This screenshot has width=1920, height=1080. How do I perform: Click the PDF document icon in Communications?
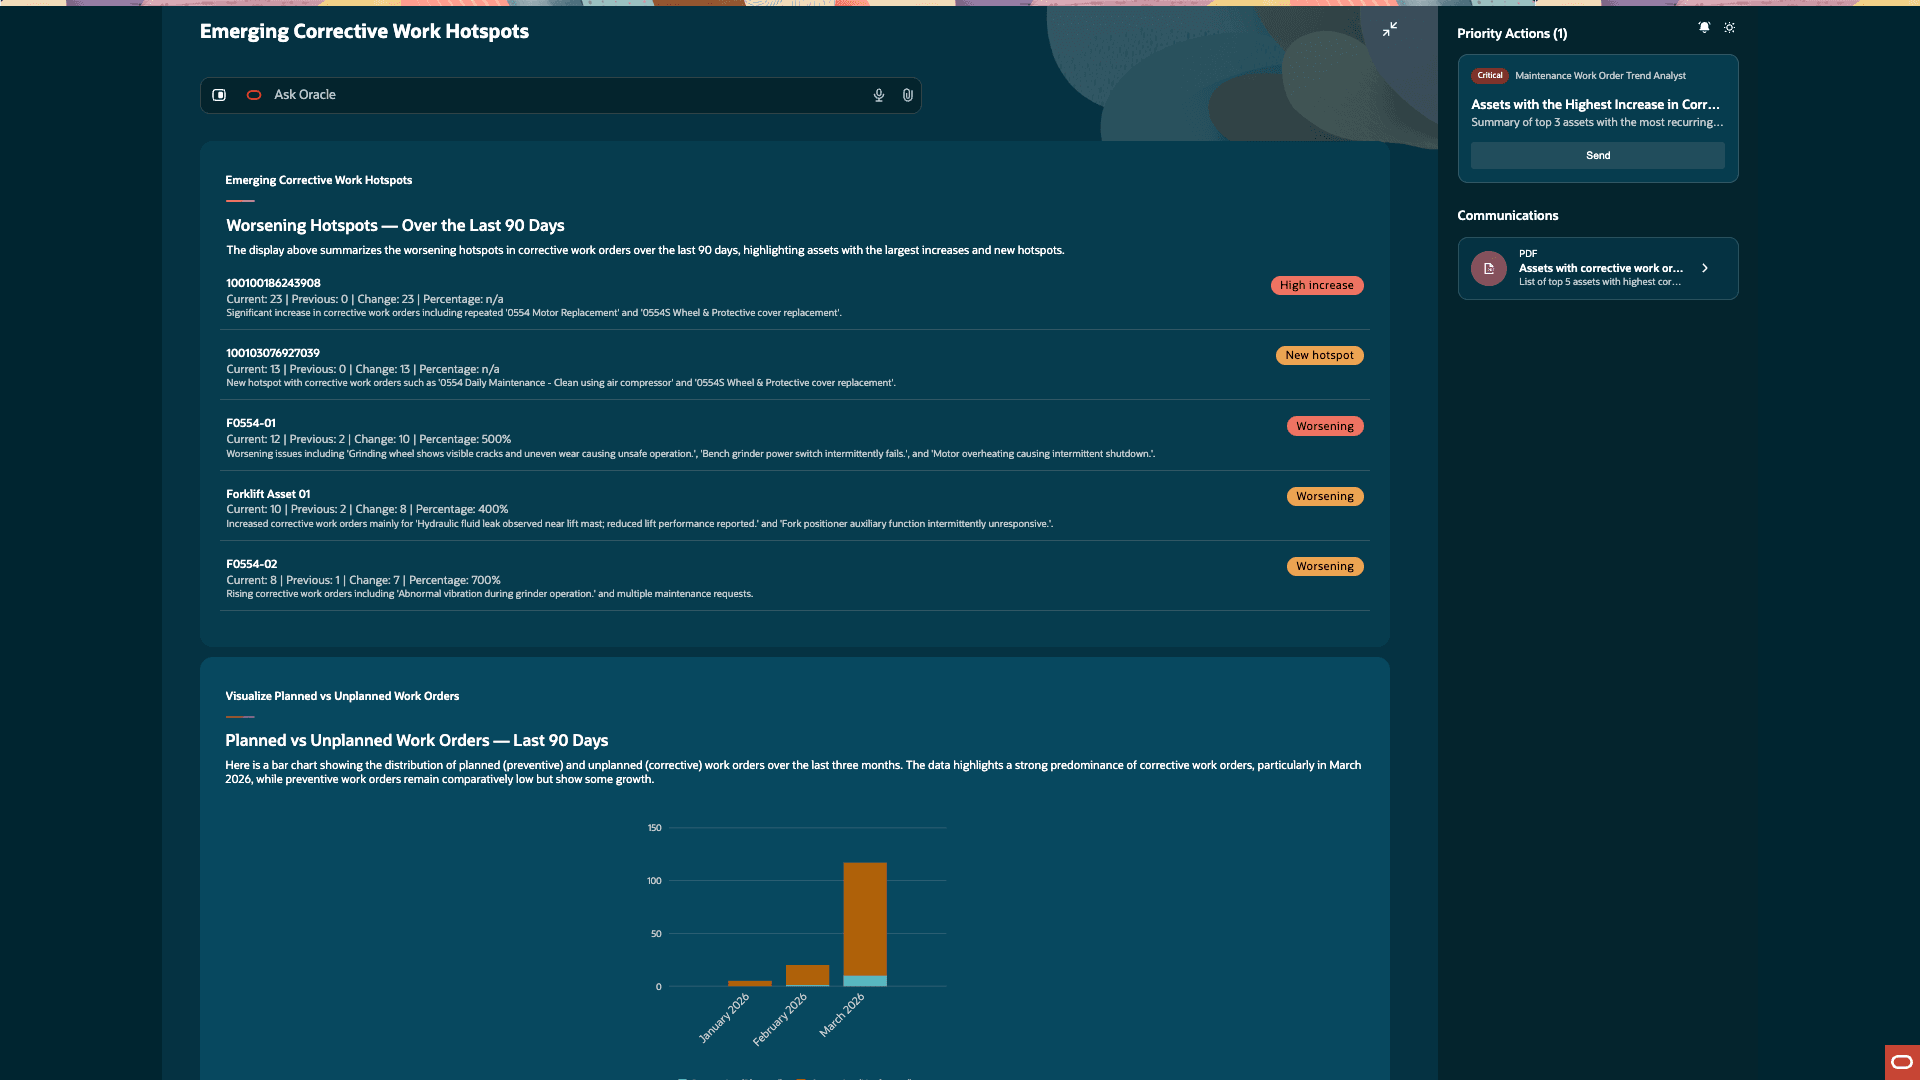1489,268
